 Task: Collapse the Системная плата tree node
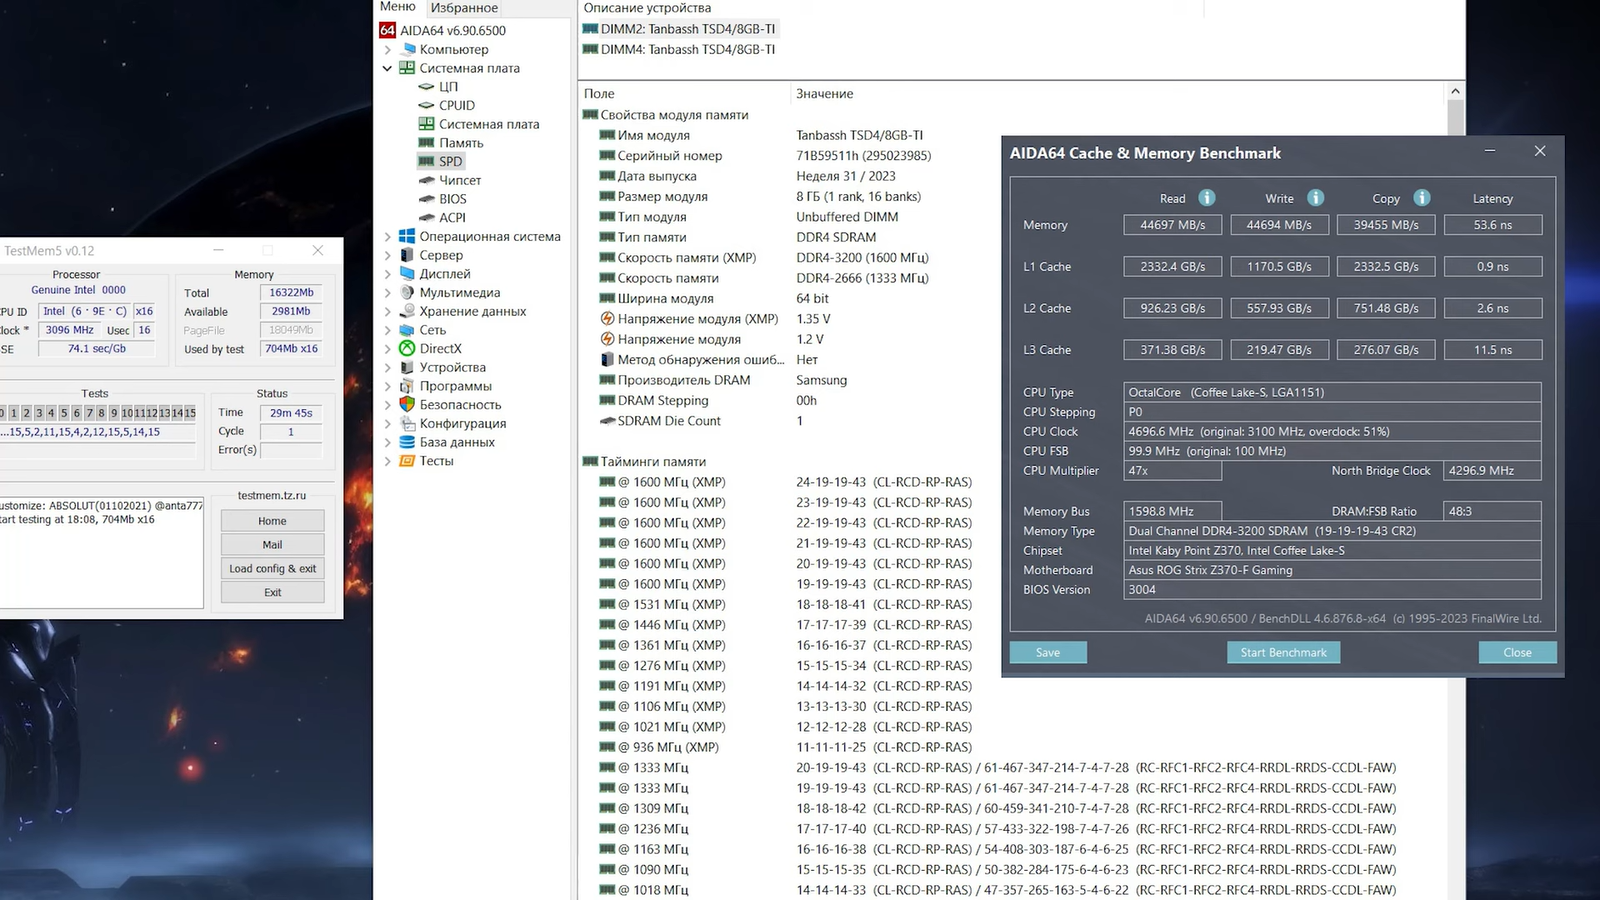click(387, 68)
